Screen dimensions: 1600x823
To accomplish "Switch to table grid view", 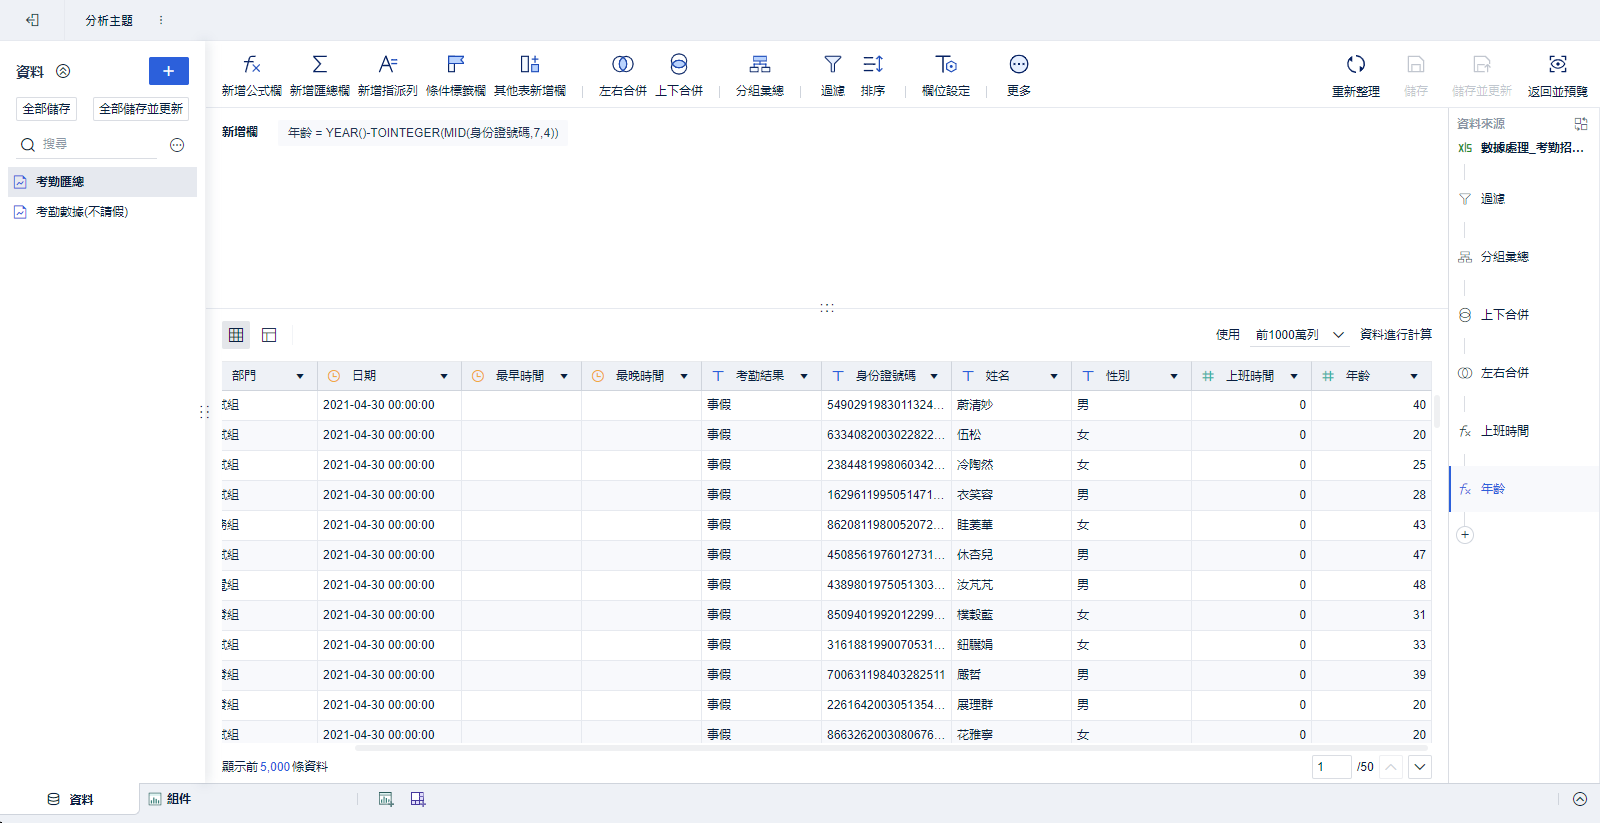I will pyautogui.click(x=236, y=335).
